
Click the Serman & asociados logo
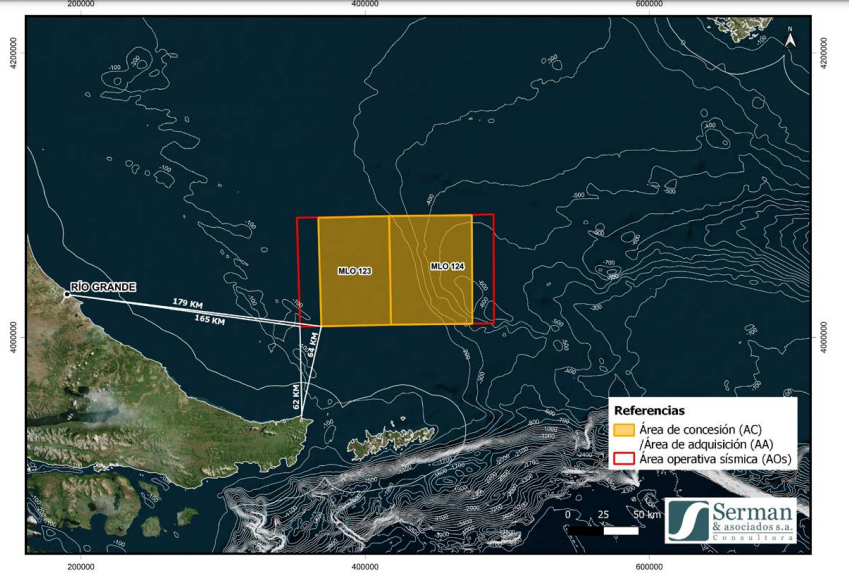click(731, 521)
